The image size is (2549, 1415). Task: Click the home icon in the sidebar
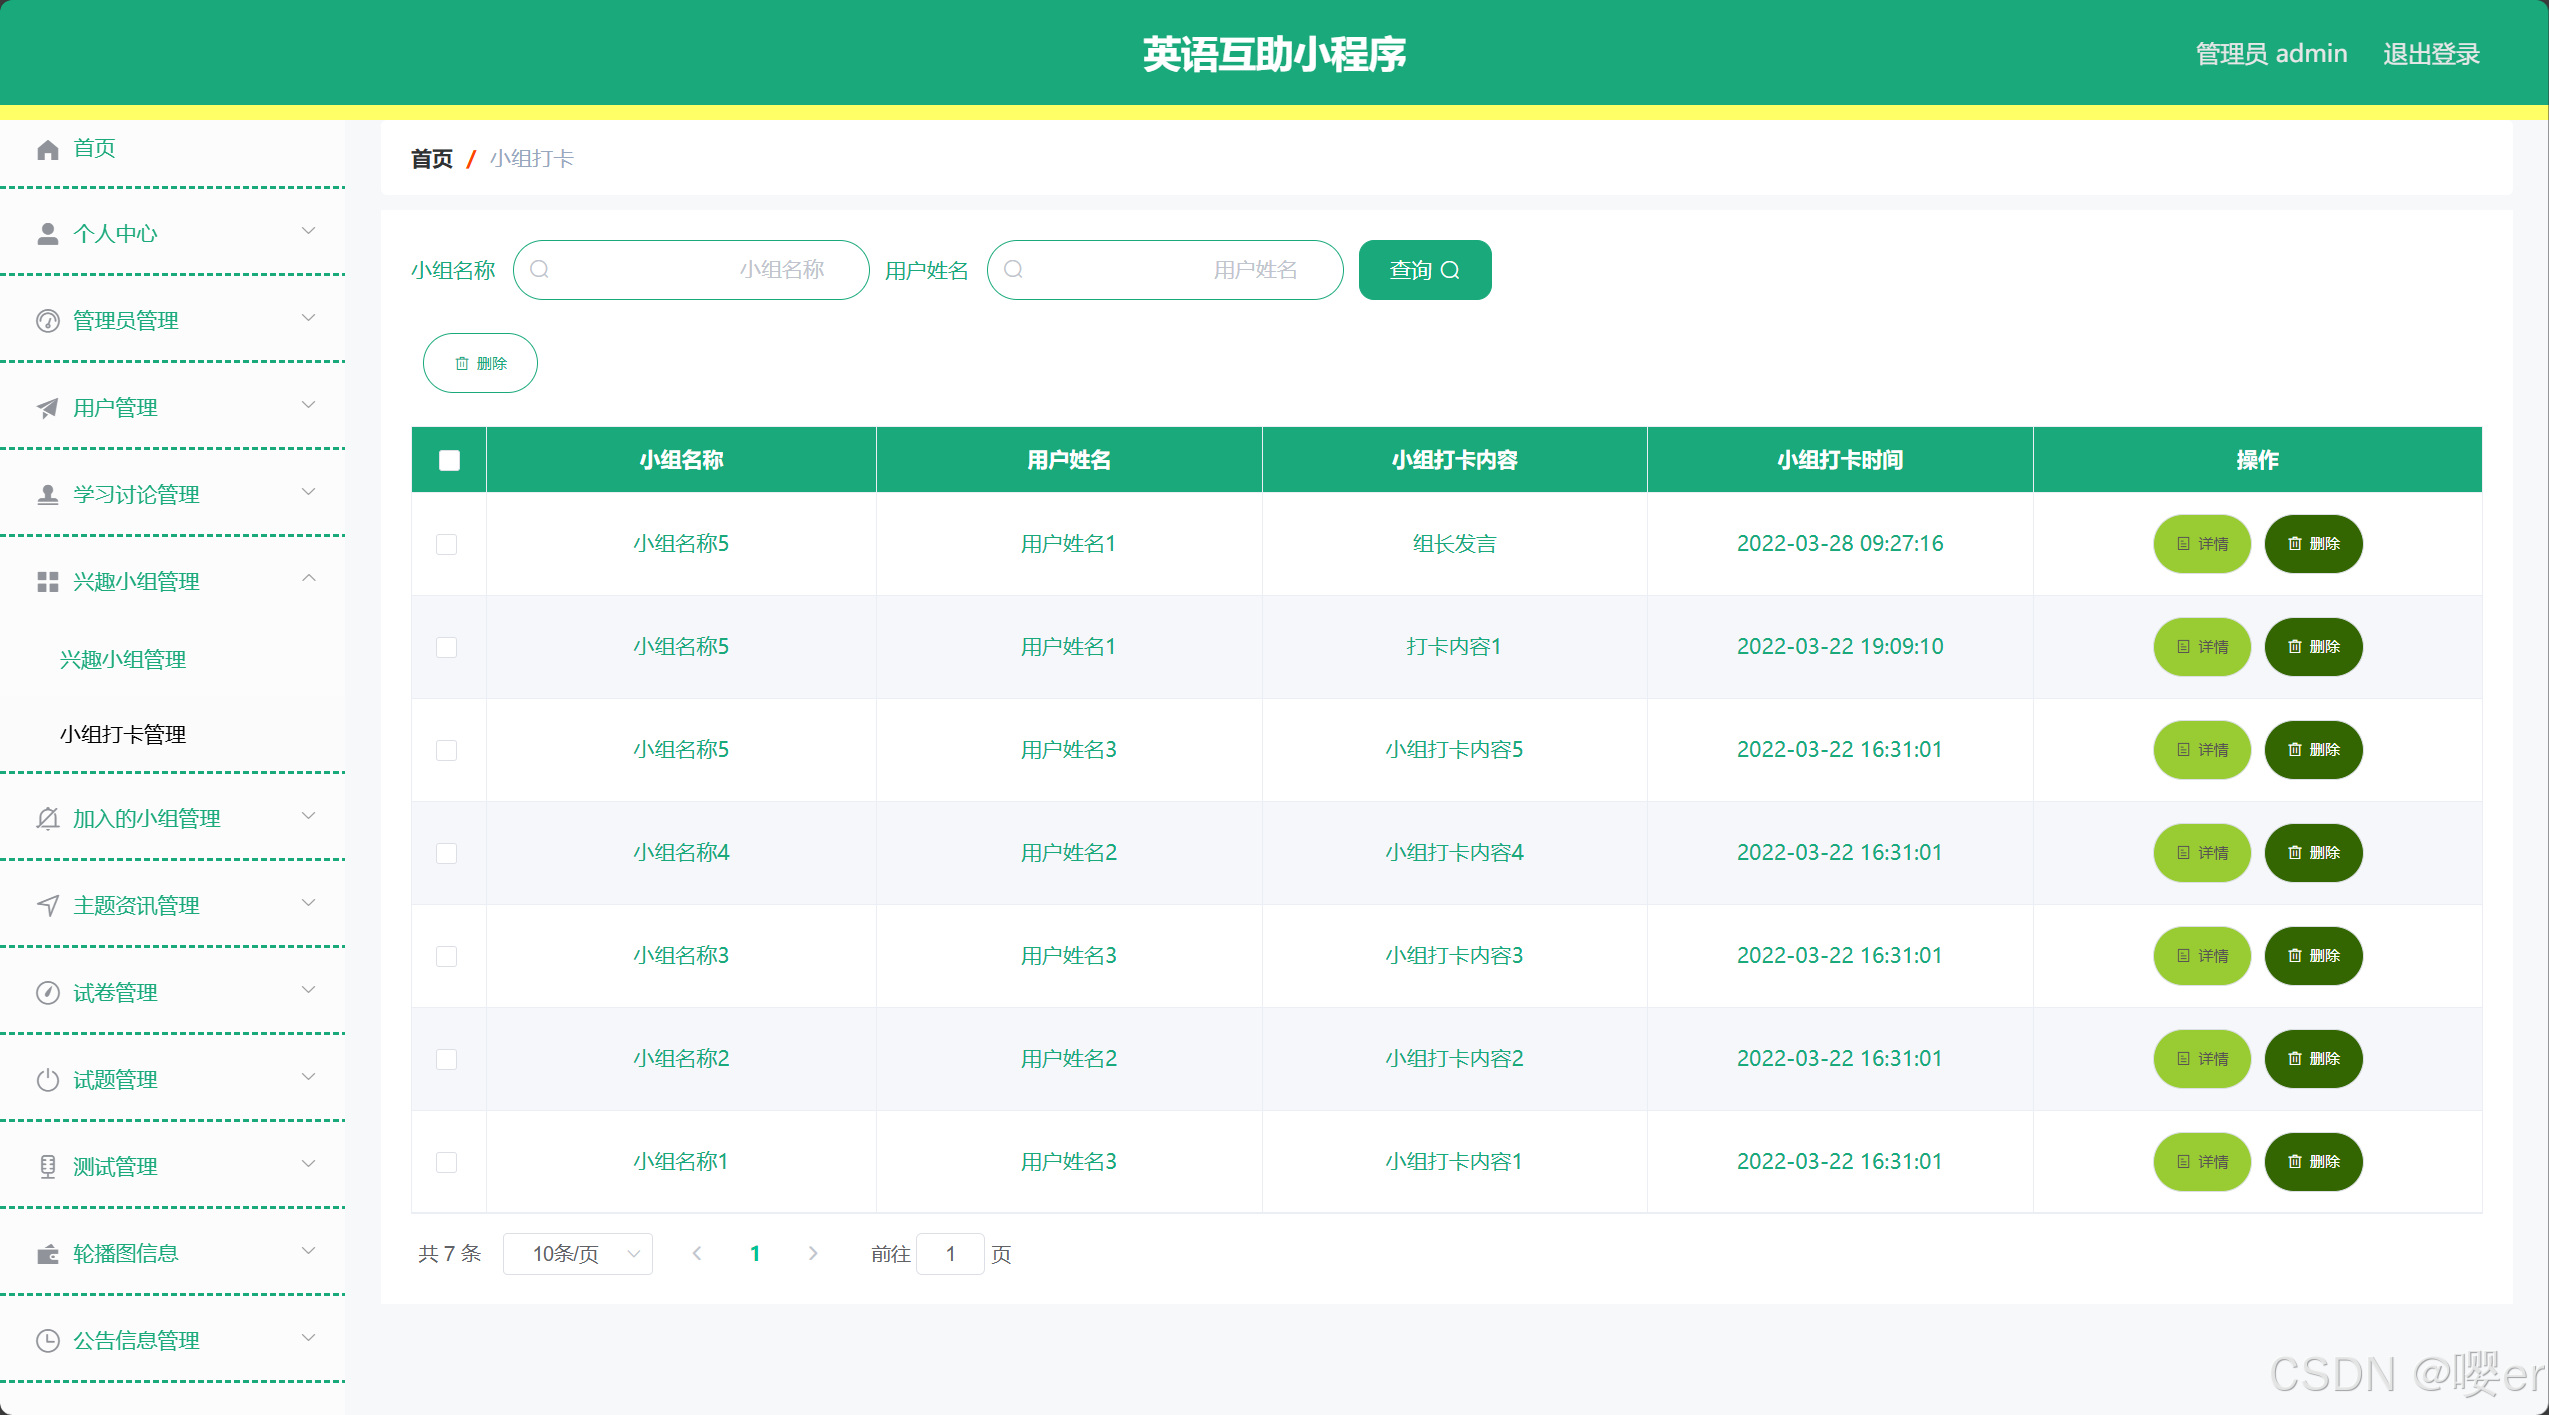(x=47, y=150)
